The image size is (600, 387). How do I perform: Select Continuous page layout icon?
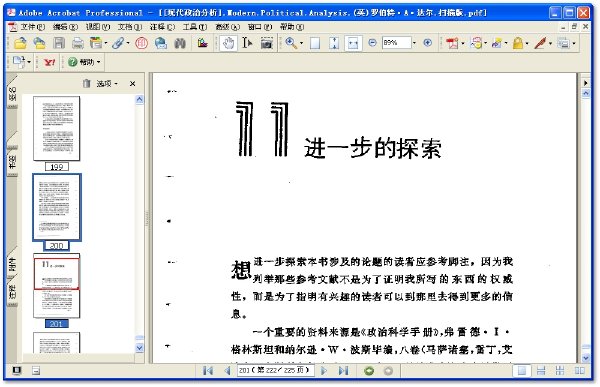pyautogui.click(x=541, y=371)
